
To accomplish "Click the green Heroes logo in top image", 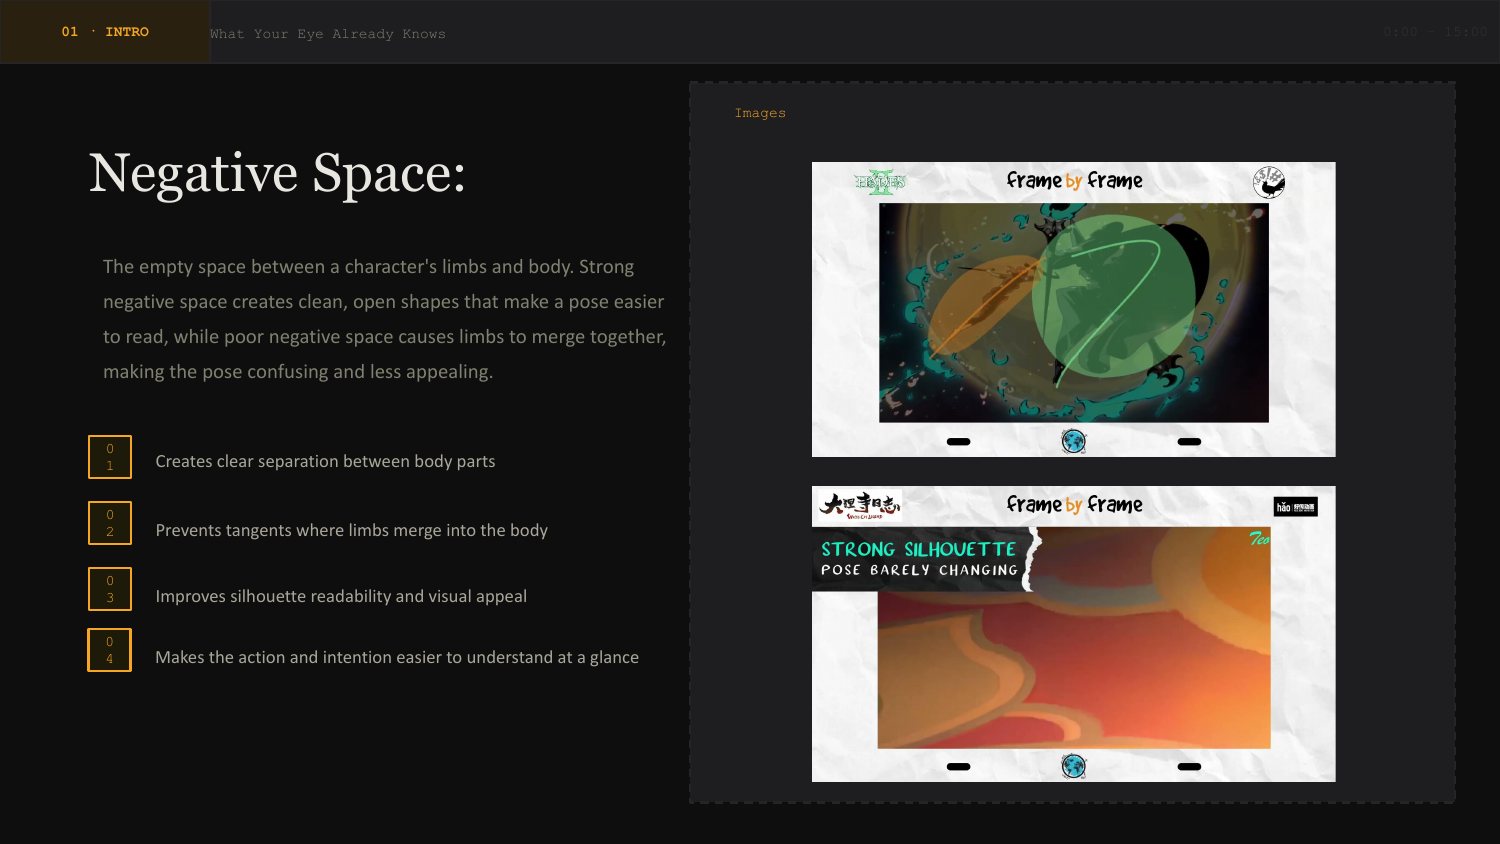I will click(x=880, y=181).
